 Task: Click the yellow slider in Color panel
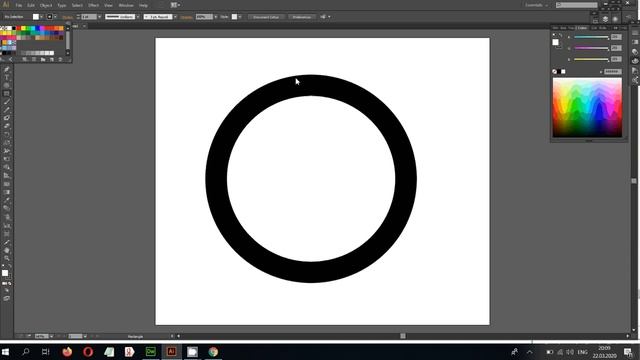coord(591,60)
